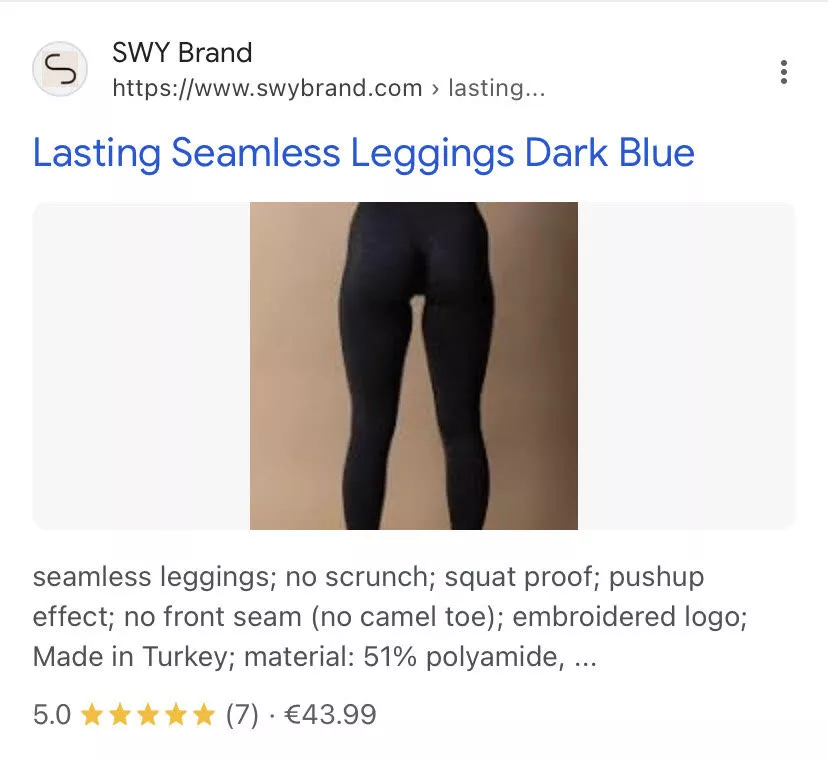Click the first gold rating star

tap(92, 715)
